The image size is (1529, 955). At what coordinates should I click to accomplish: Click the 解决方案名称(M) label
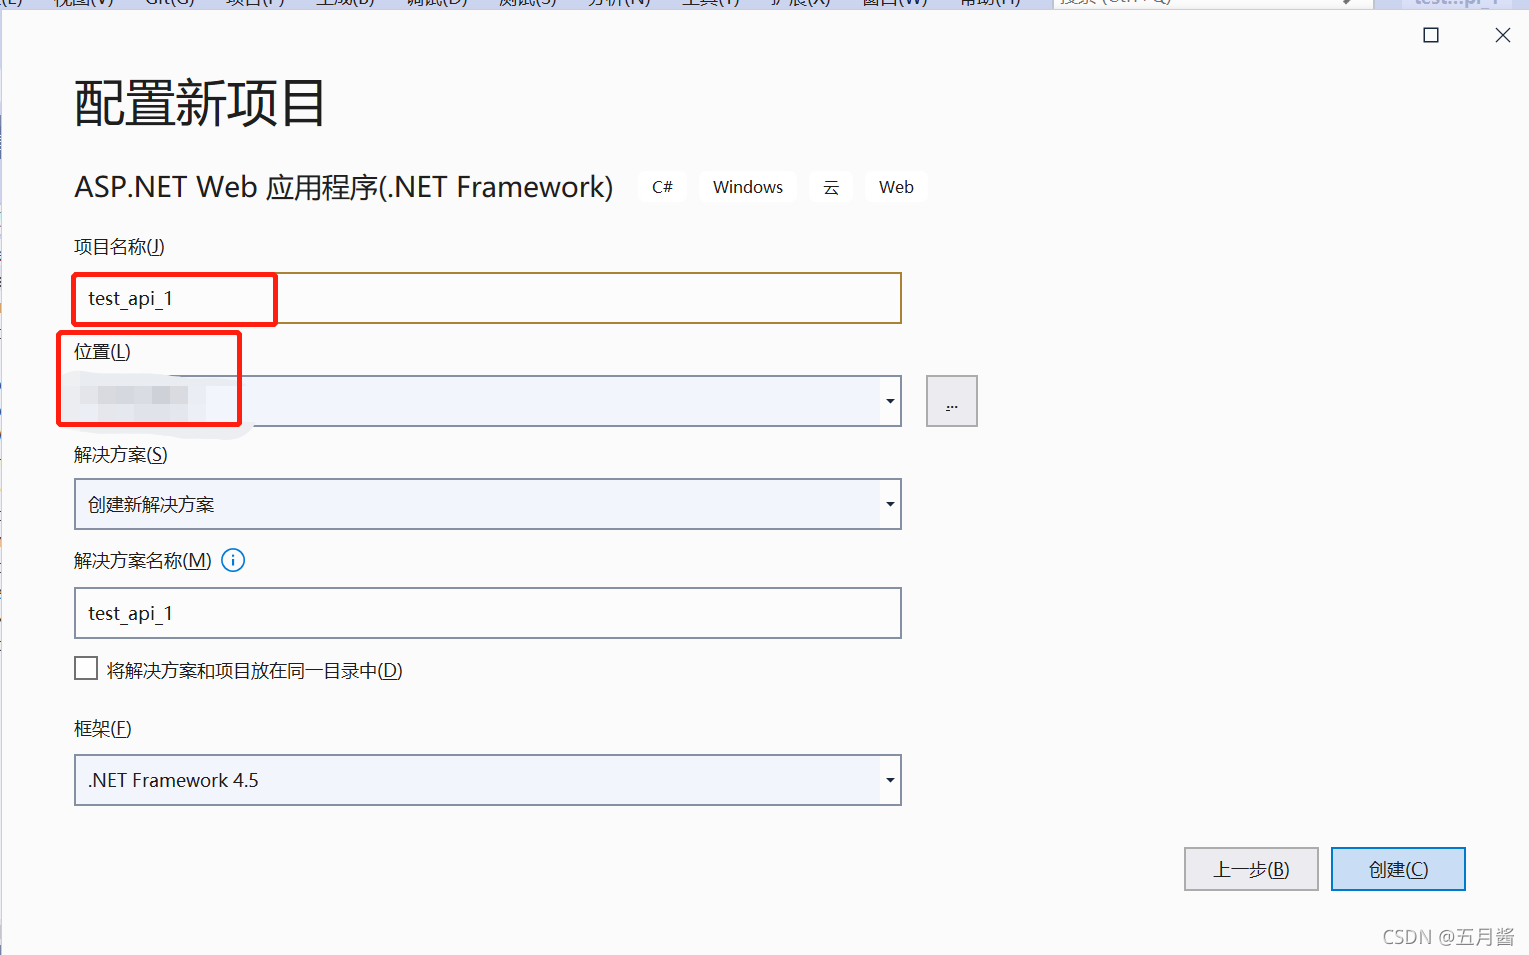click(143, 560)
